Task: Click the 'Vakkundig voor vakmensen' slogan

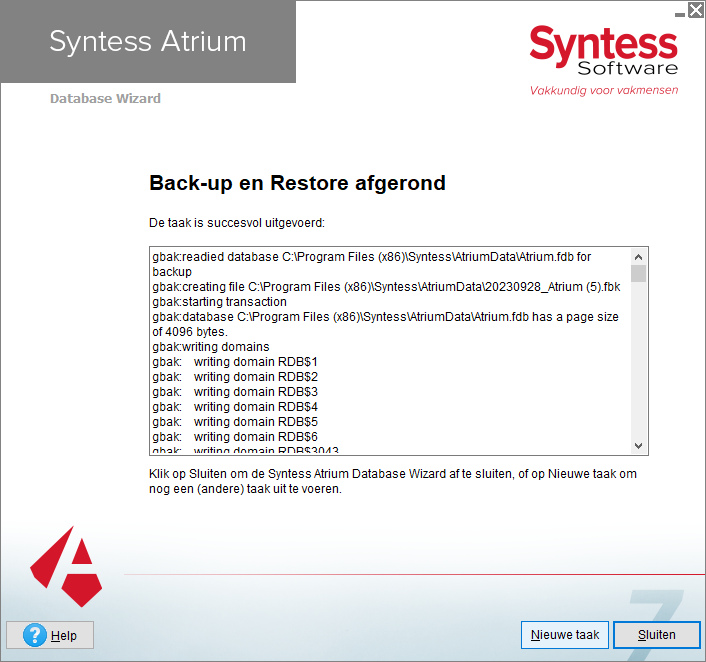Action: click(x=604, y=91)
